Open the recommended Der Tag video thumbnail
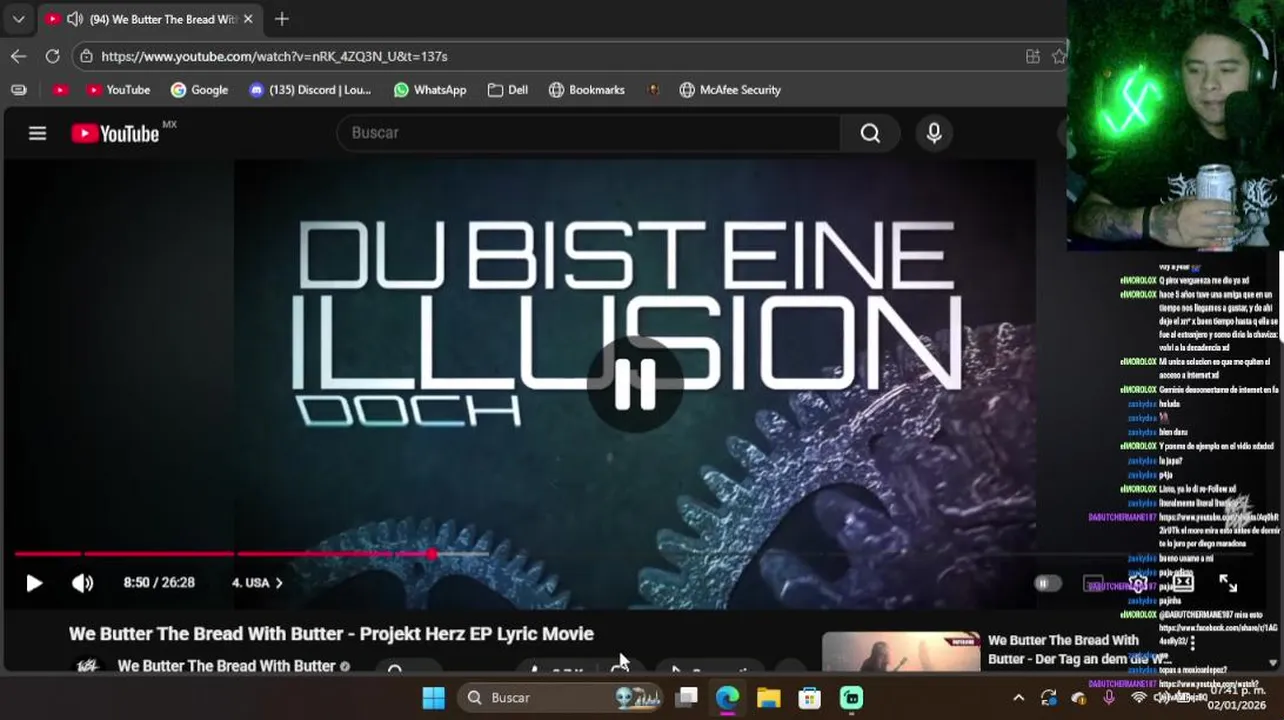Screen dimensions: 1284x720 [901, 652]
